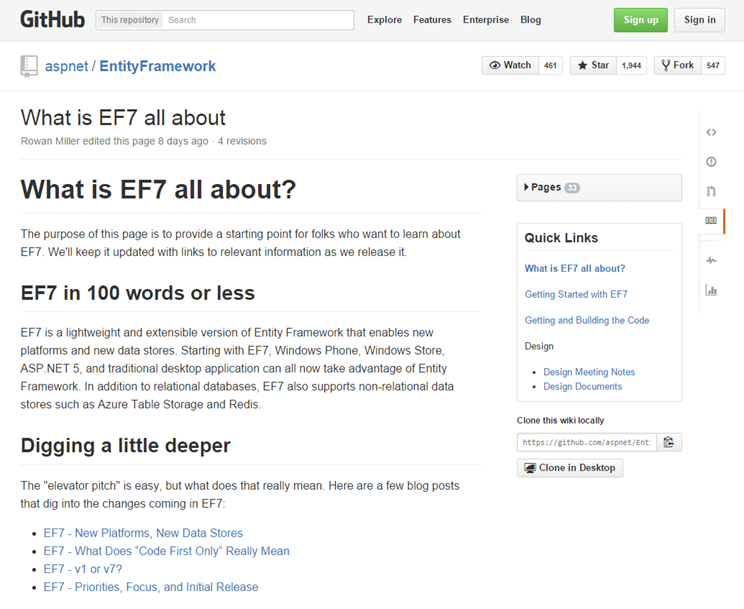View the 547 forks count

713,66
